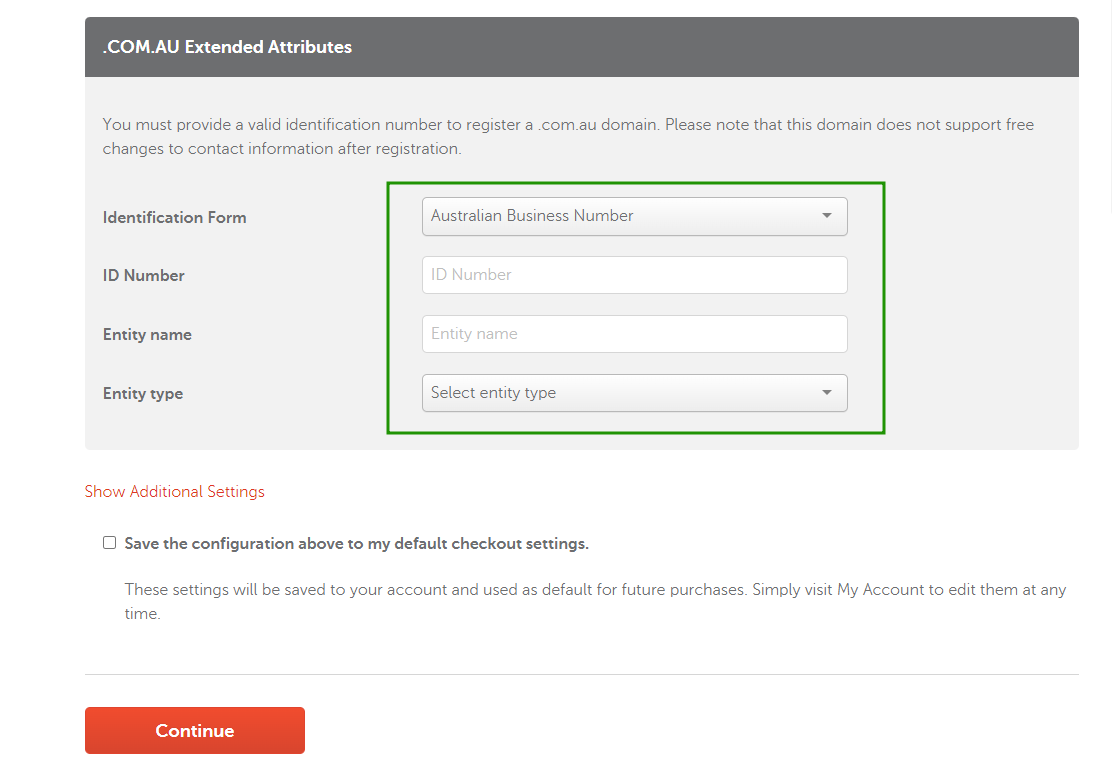Open Show Additional Settings link
Viewport: 1112px width, 769px height.
coord(174,492)
